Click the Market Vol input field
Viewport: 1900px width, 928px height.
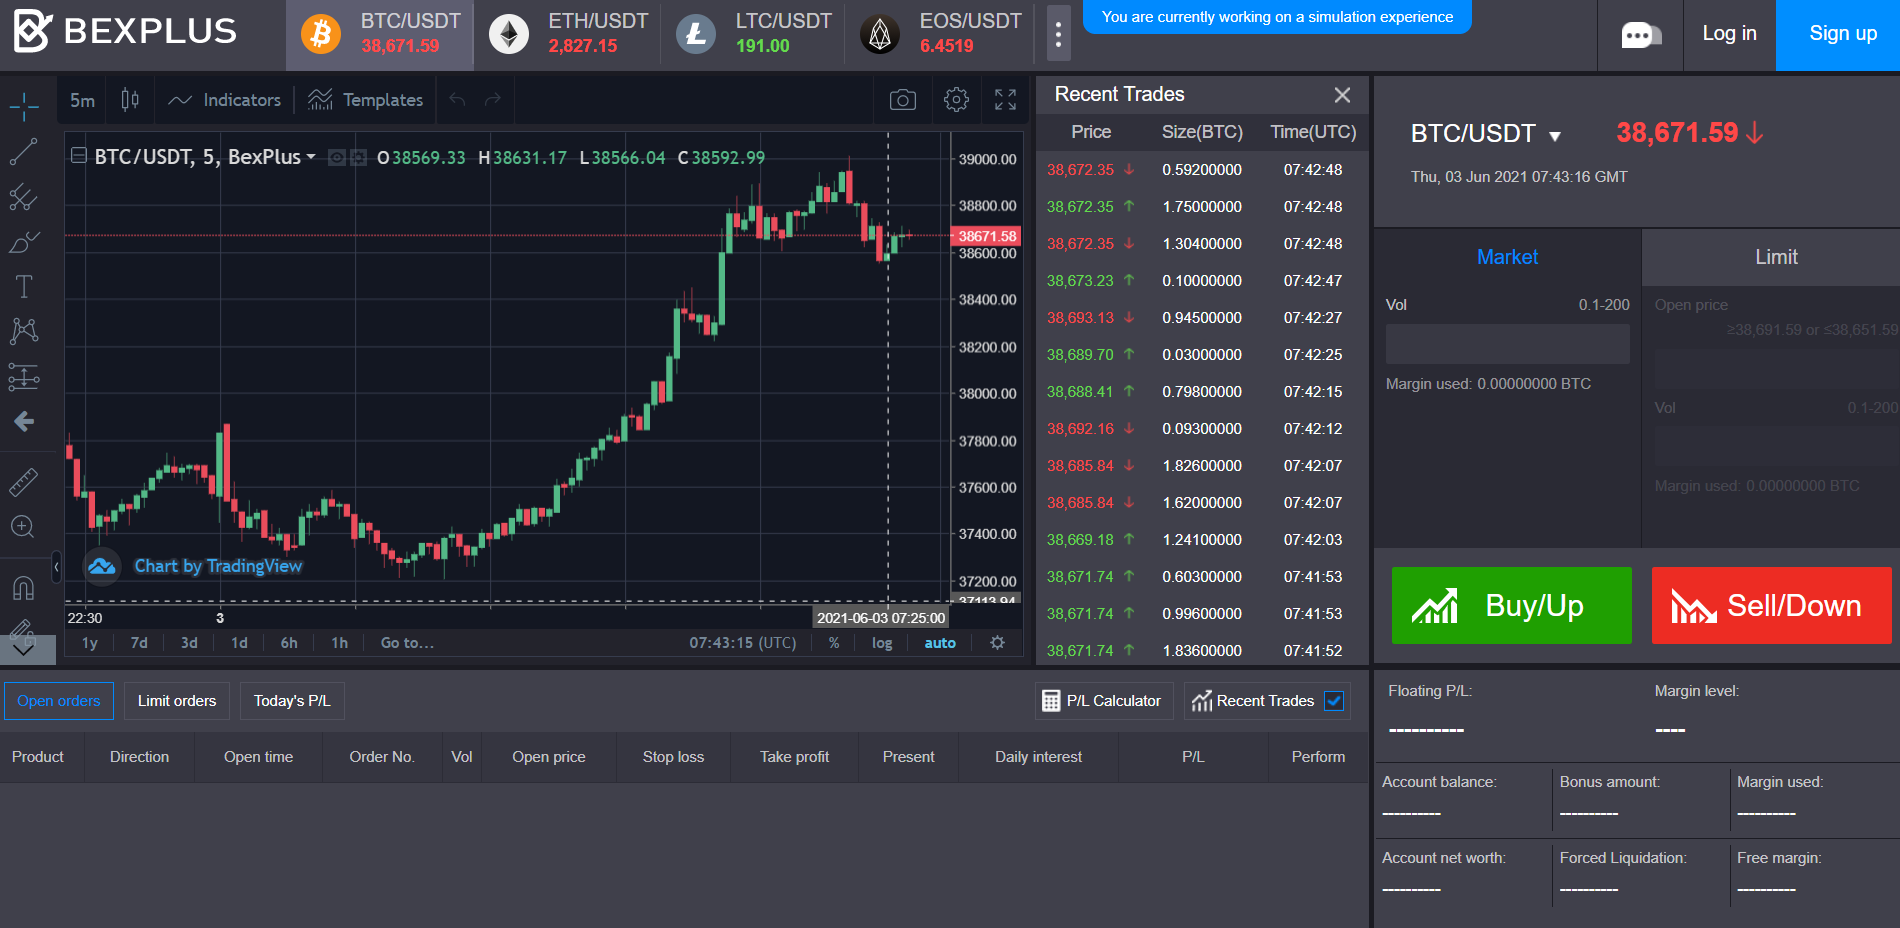coord(1508,344)
